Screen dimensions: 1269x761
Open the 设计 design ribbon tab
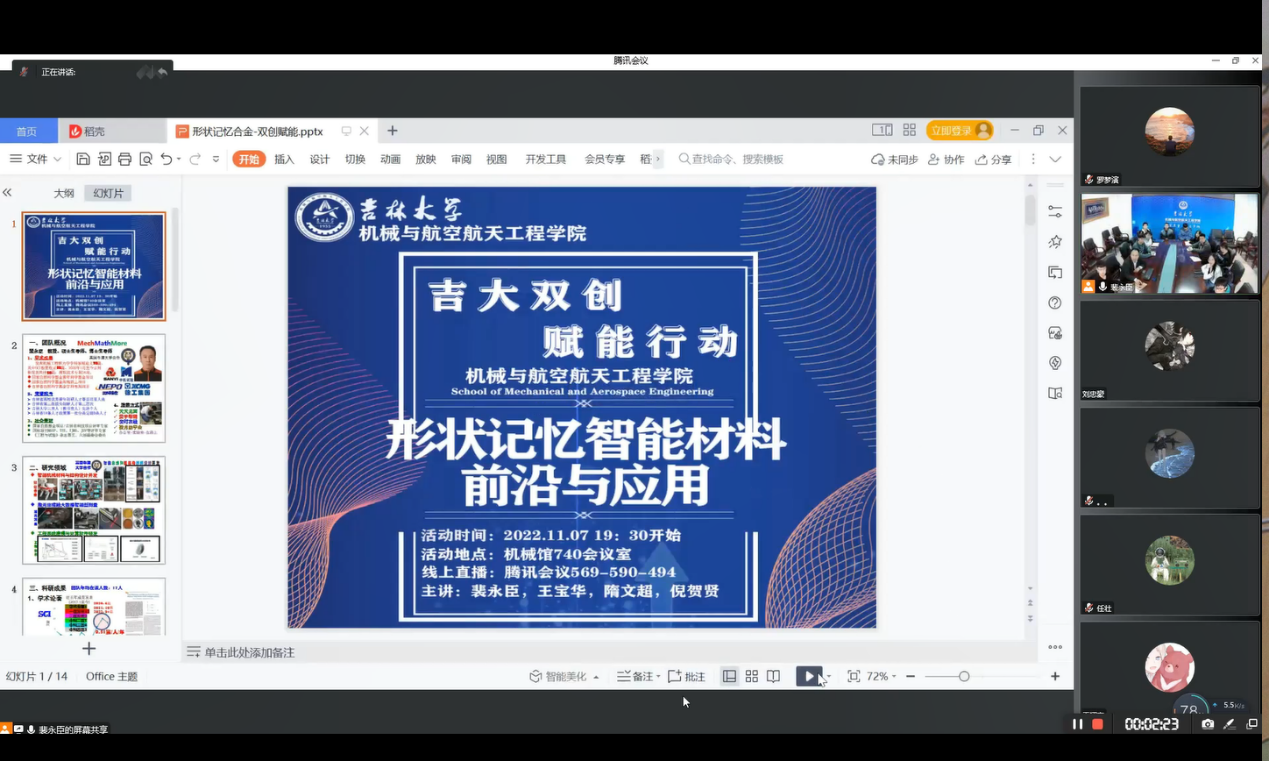[x=319, y=159]
